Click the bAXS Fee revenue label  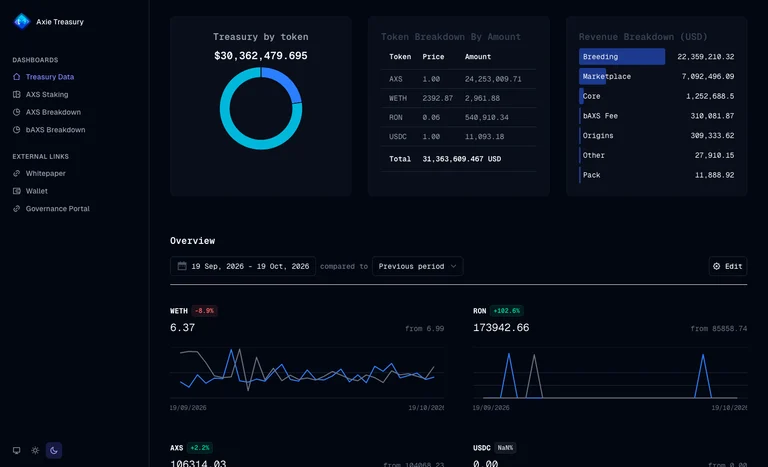(600, 116)
